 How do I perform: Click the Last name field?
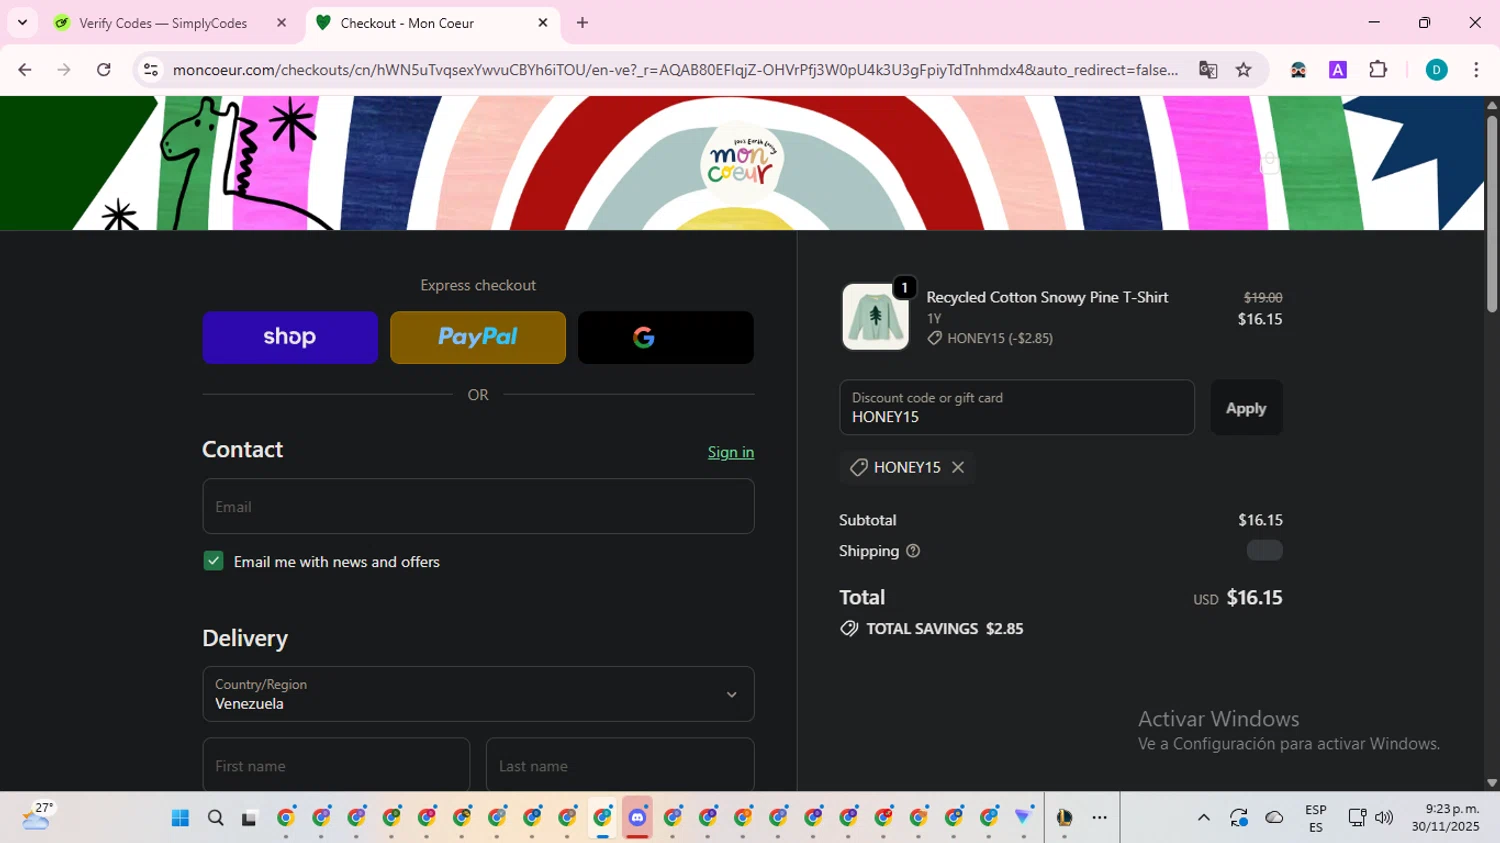(620, 766)
